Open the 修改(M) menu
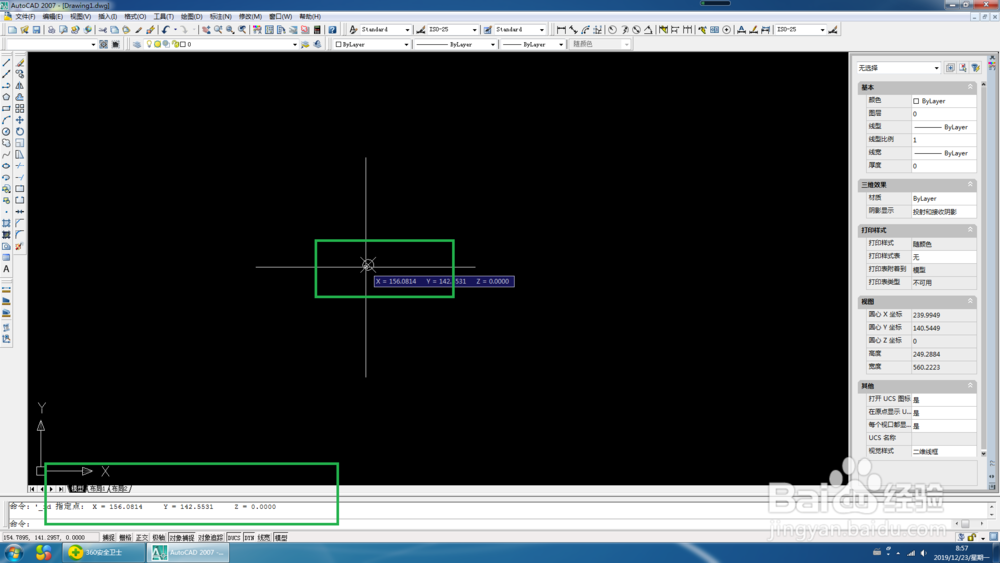 coord(250,17)
